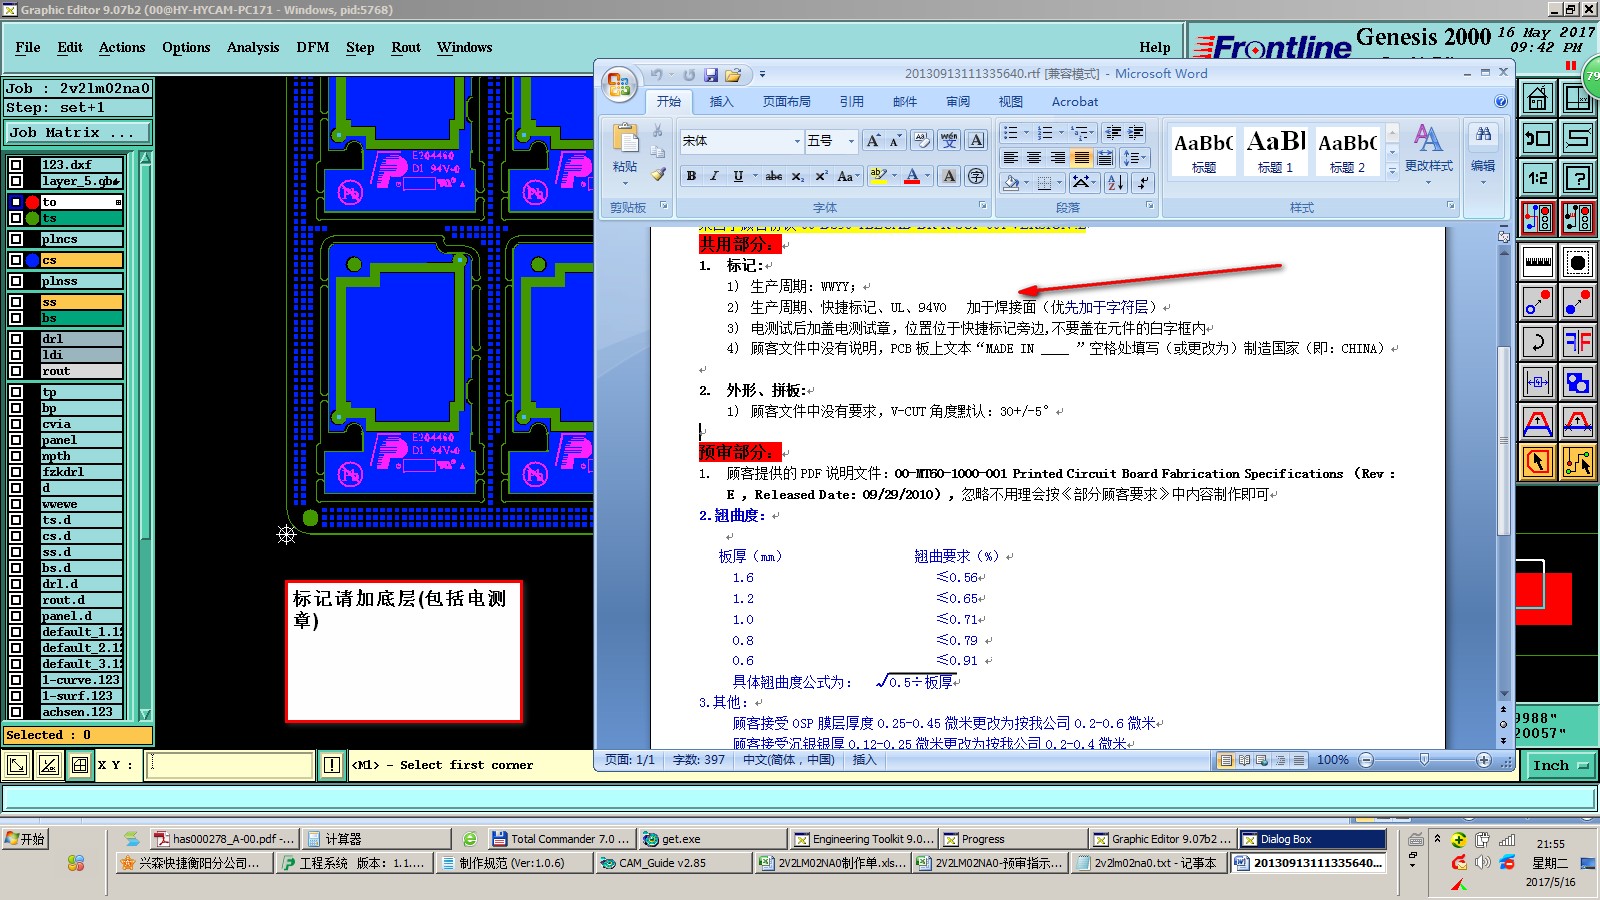This screenshot has width=1600, height=900.
Task: Select the ruler measurement tool
Action: [1538, 262]
